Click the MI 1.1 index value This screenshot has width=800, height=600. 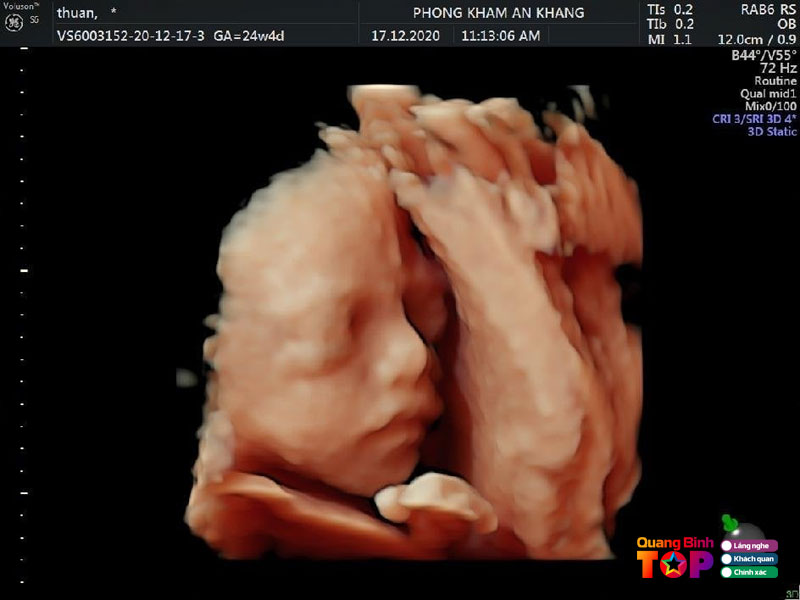pyautogui.click(x=670, y=39)
